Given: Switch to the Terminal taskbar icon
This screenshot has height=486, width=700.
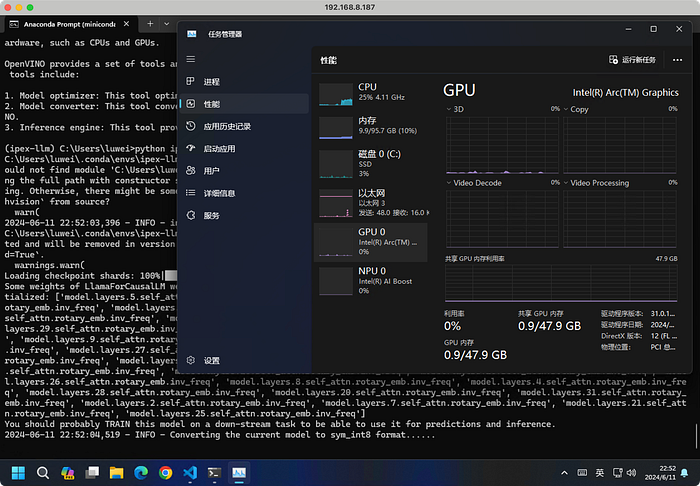Looking at the screenshot, I should (214, 473).
